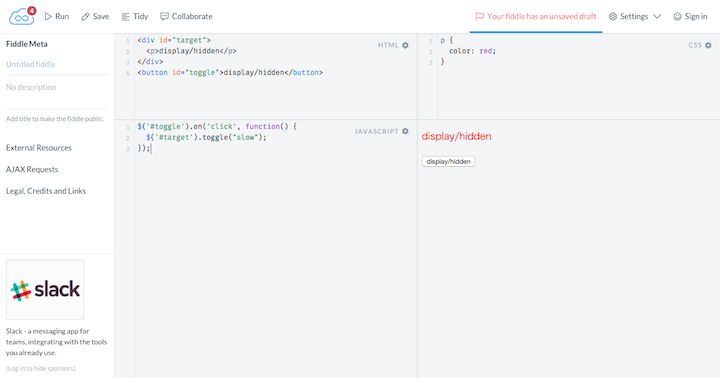720x378 pixels.
Task: Click the flag icon beside unsaved draft
Action: [x=479, y=17]
